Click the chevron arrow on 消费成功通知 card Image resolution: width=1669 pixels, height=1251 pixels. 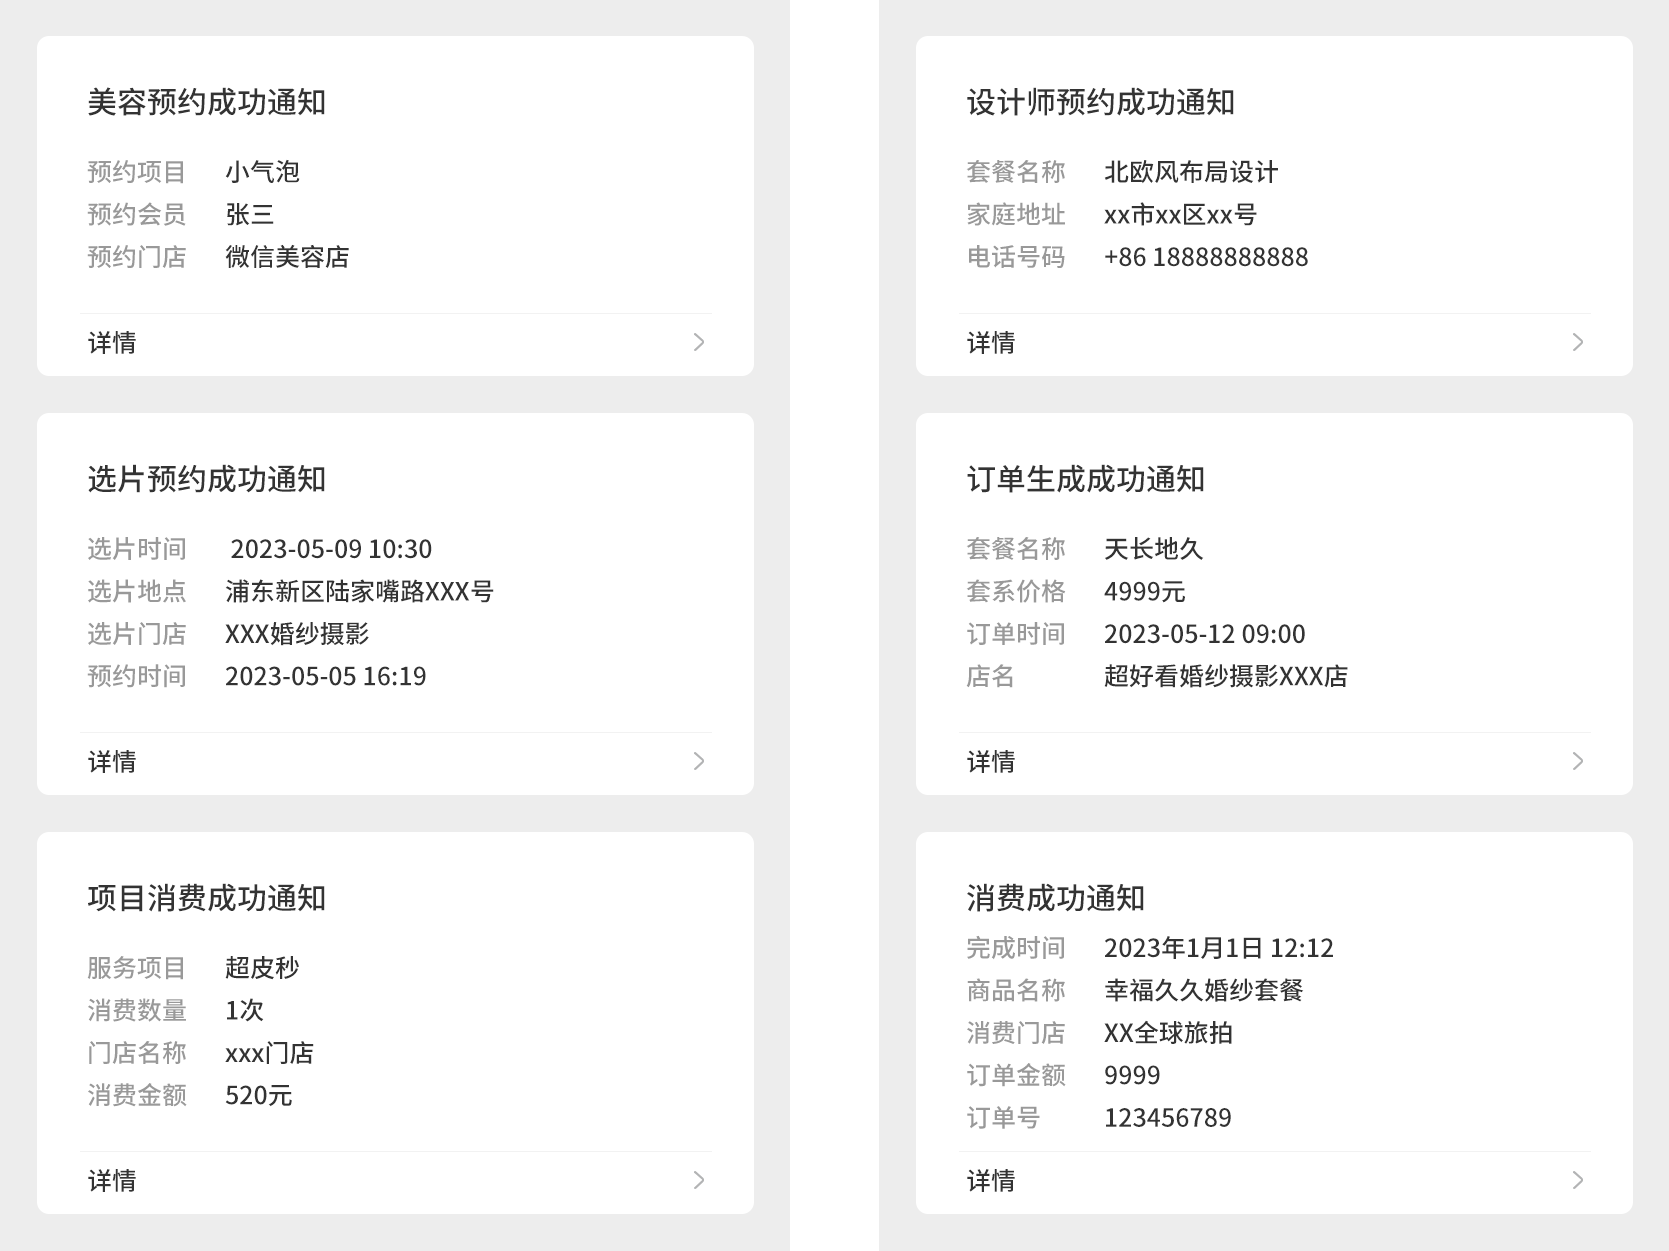[1578, 1180]
